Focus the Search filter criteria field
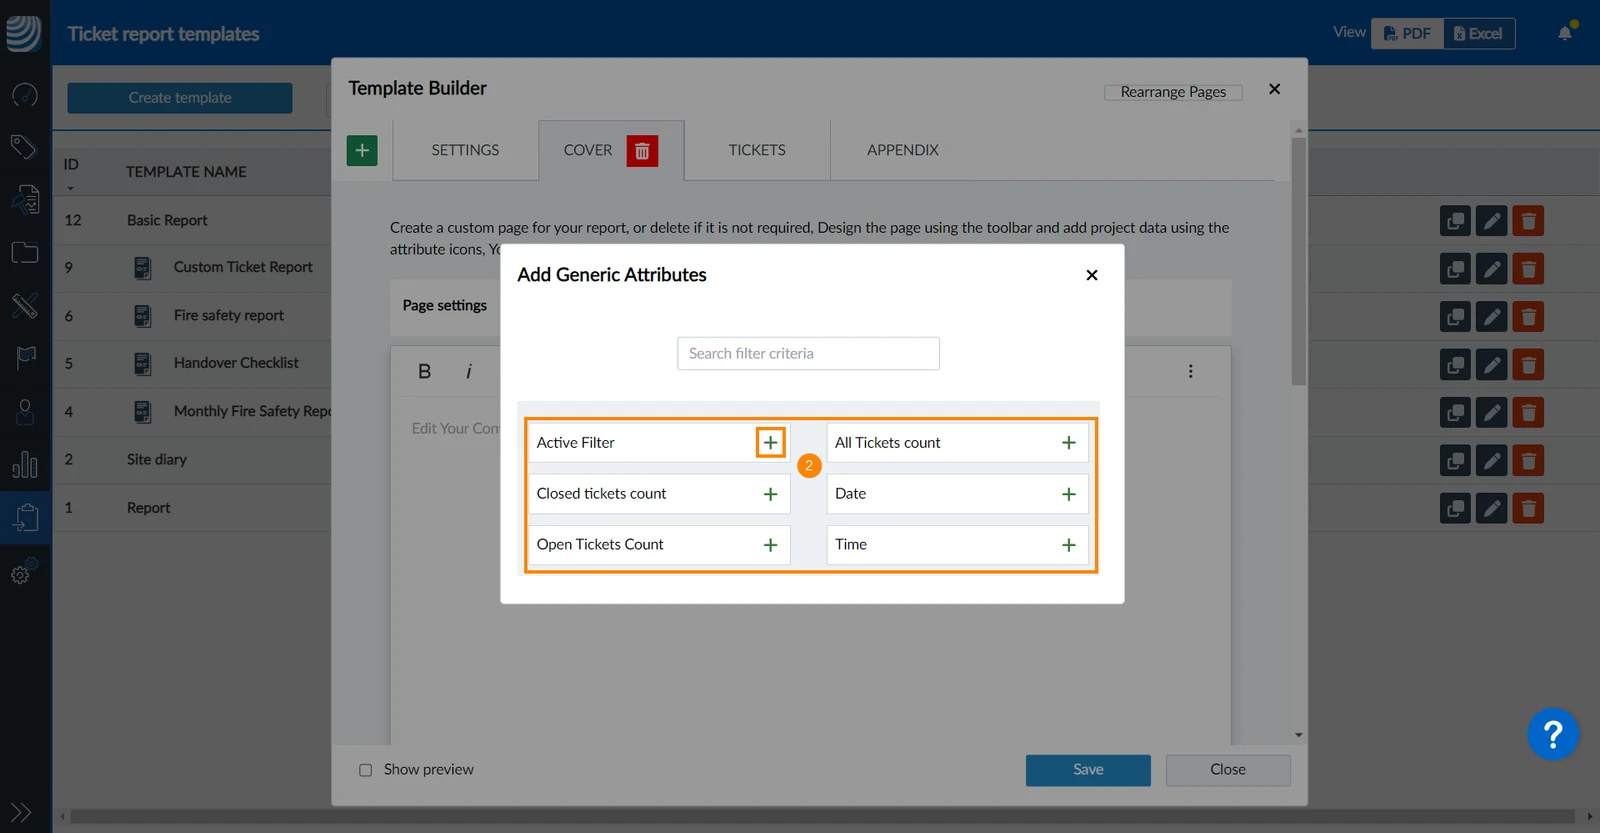Screen dimensions: 1600x833 808,354
